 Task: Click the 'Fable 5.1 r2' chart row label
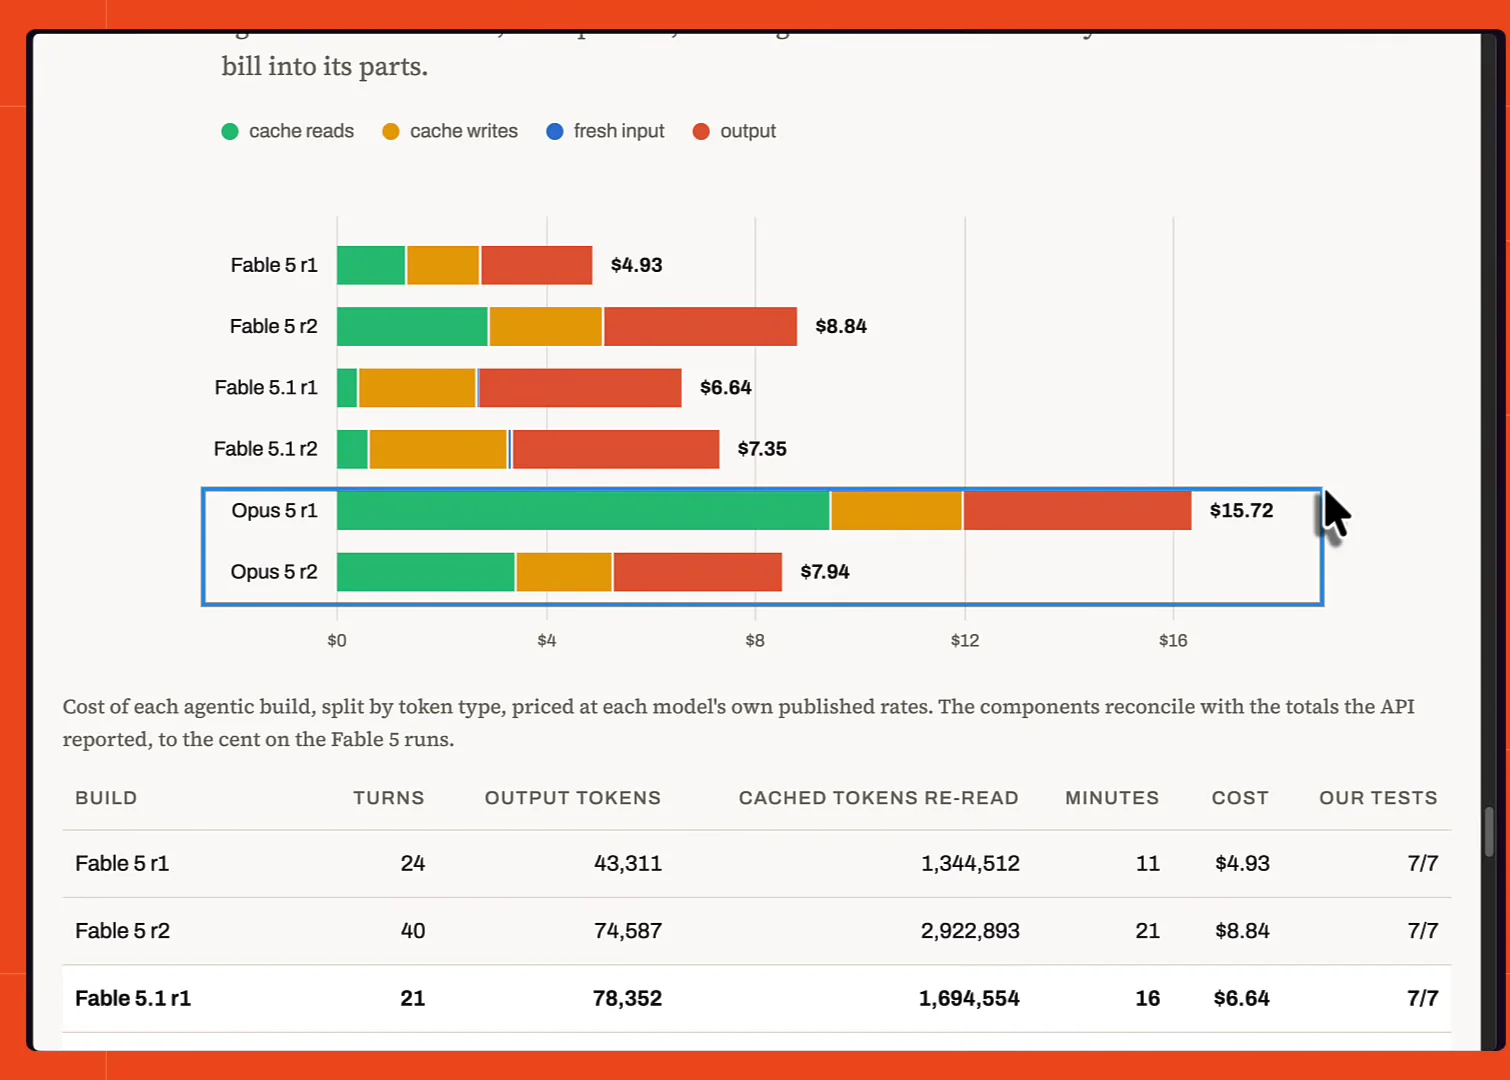pos(265,449)
